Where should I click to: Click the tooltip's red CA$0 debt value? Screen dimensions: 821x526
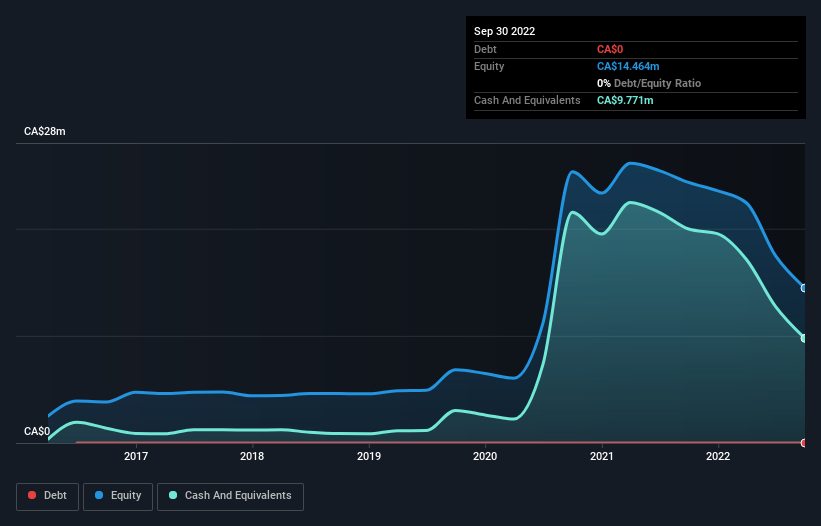pyautogui.click(x=610, y=49)
